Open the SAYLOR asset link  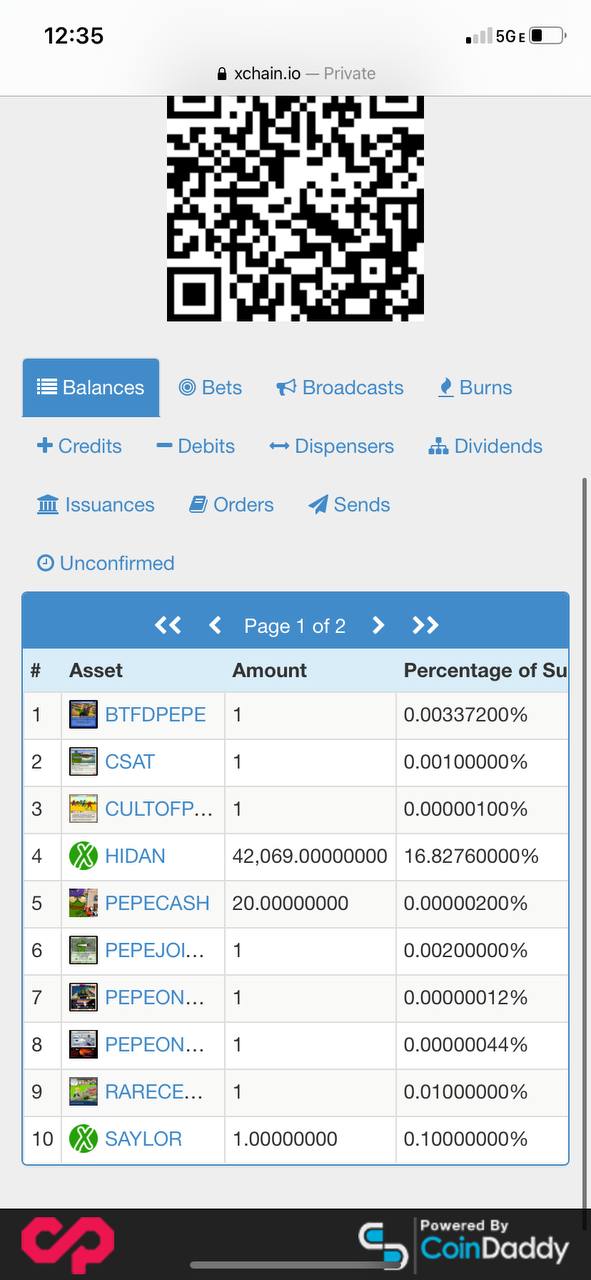(143, 1138)
